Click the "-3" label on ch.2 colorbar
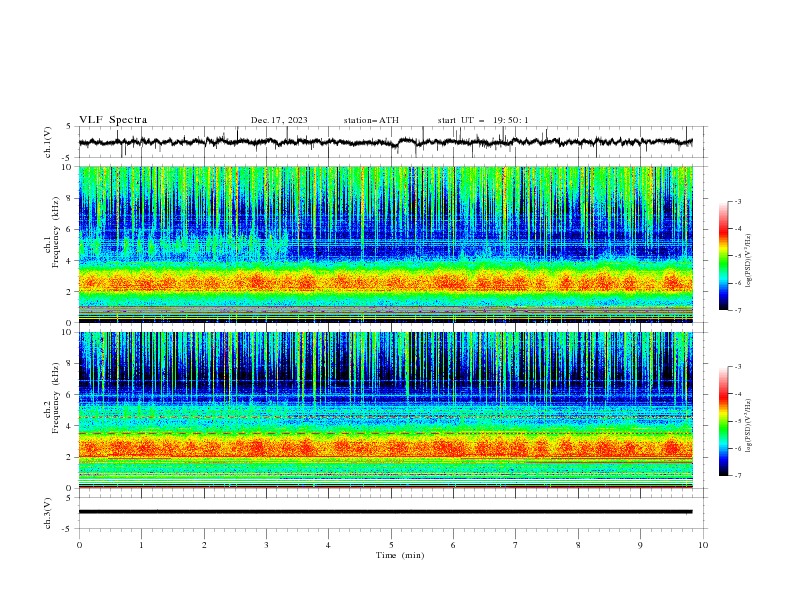Viewport: 792px width, 612px height. click(x=738, y=367)
